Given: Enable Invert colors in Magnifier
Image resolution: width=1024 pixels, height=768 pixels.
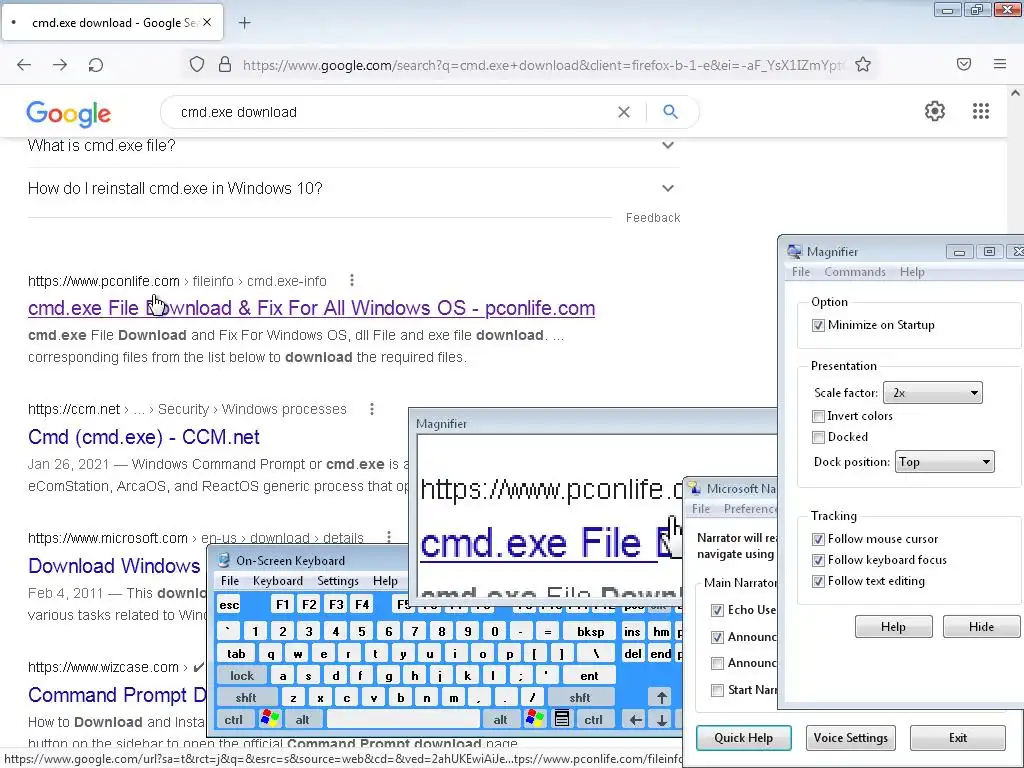Looking at the screenshot, I should click(x=818, y=416).
